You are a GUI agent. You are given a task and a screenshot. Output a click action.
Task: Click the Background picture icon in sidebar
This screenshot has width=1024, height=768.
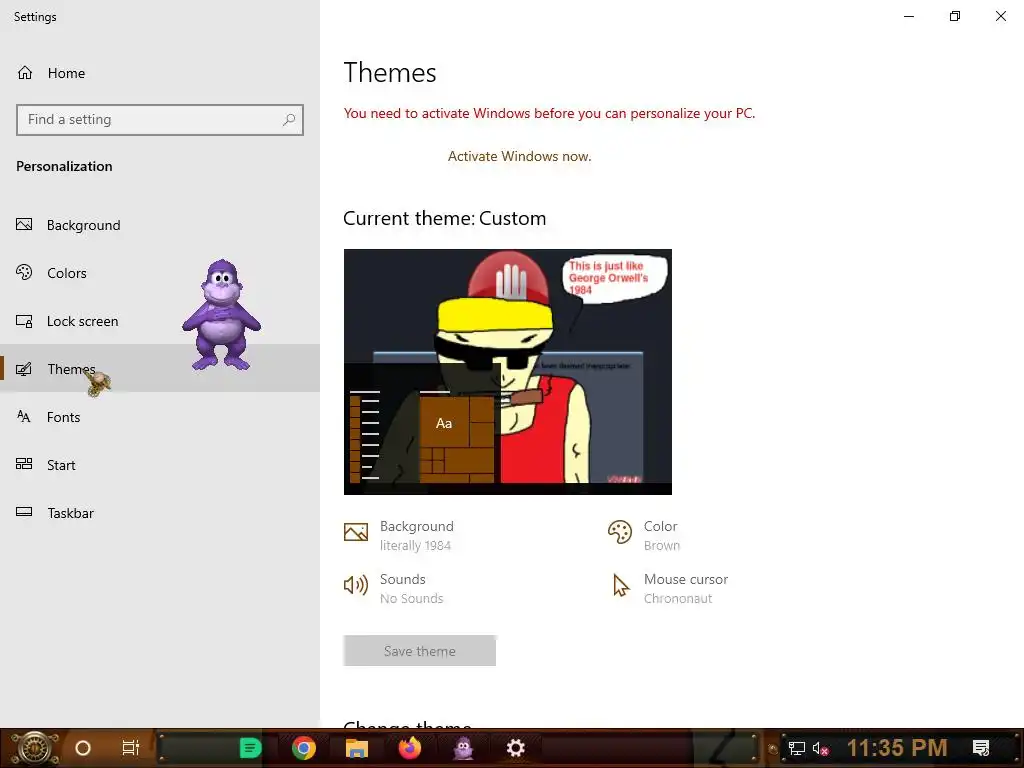tap(24, 225)
